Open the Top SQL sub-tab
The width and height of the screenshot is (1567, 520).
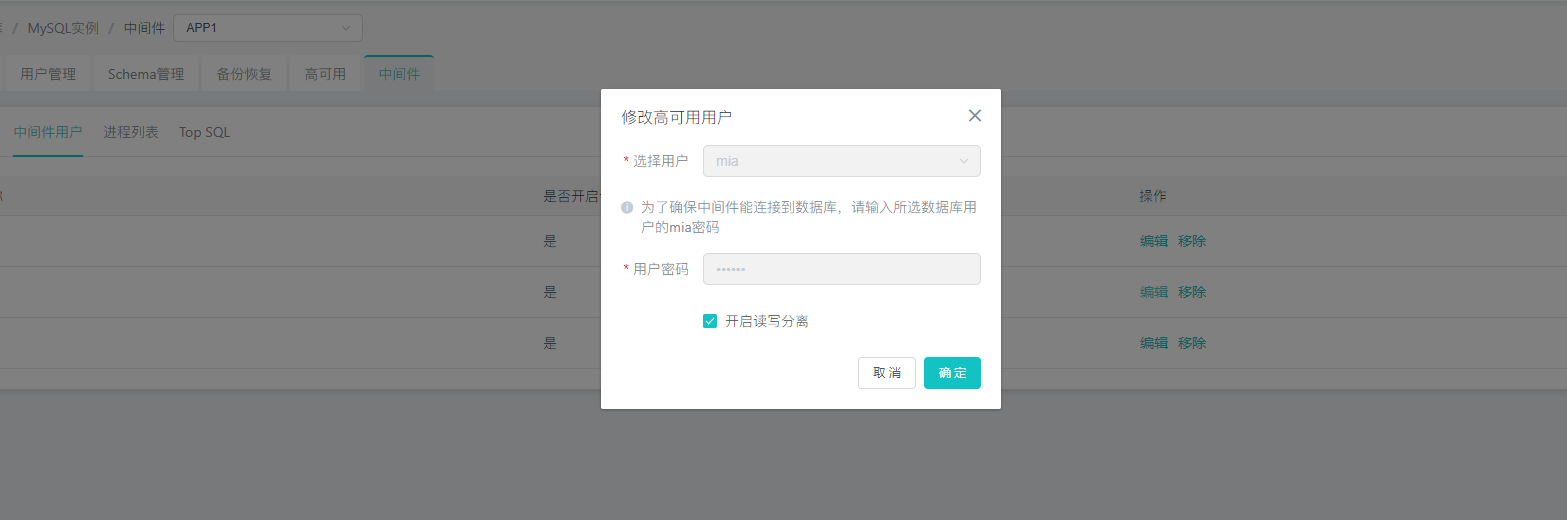click(x=204, y=132)
